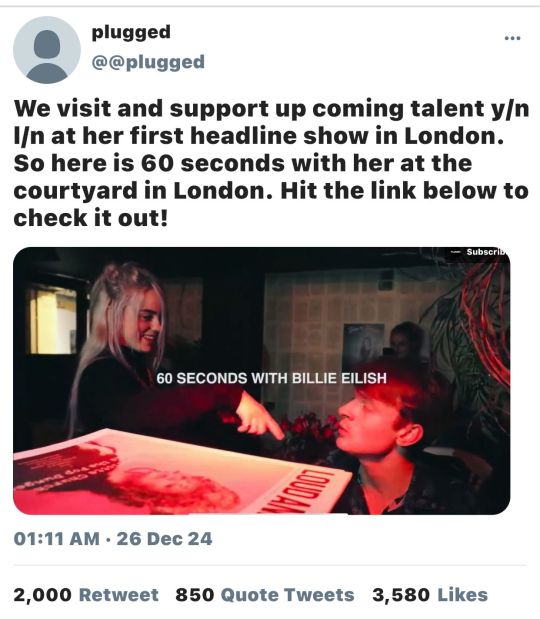Click the LOUDAM magazine in the video

pos(182,472)
